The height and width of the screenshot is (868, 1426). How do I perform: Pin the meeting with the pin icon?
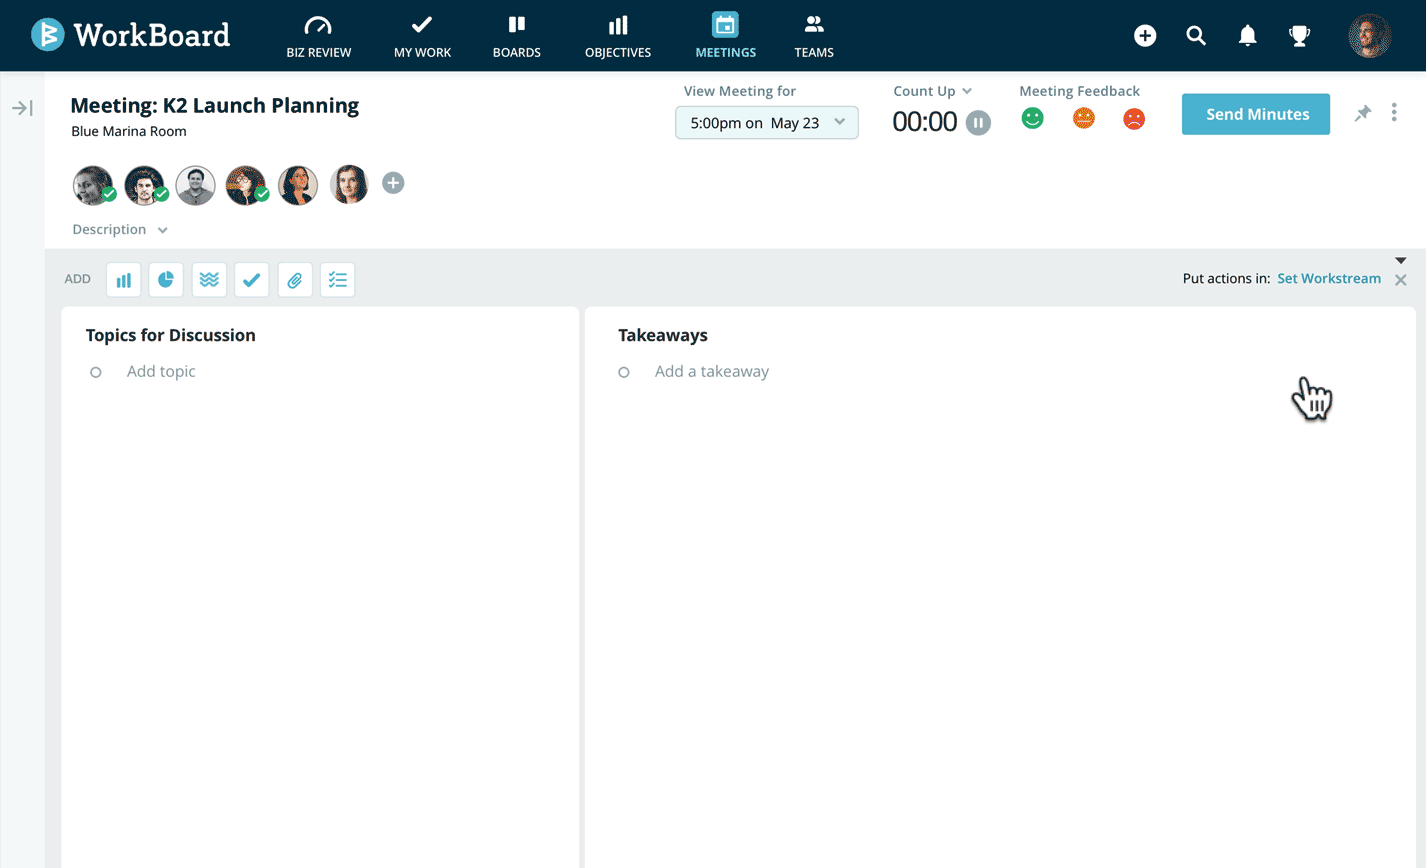point(1362,114)
